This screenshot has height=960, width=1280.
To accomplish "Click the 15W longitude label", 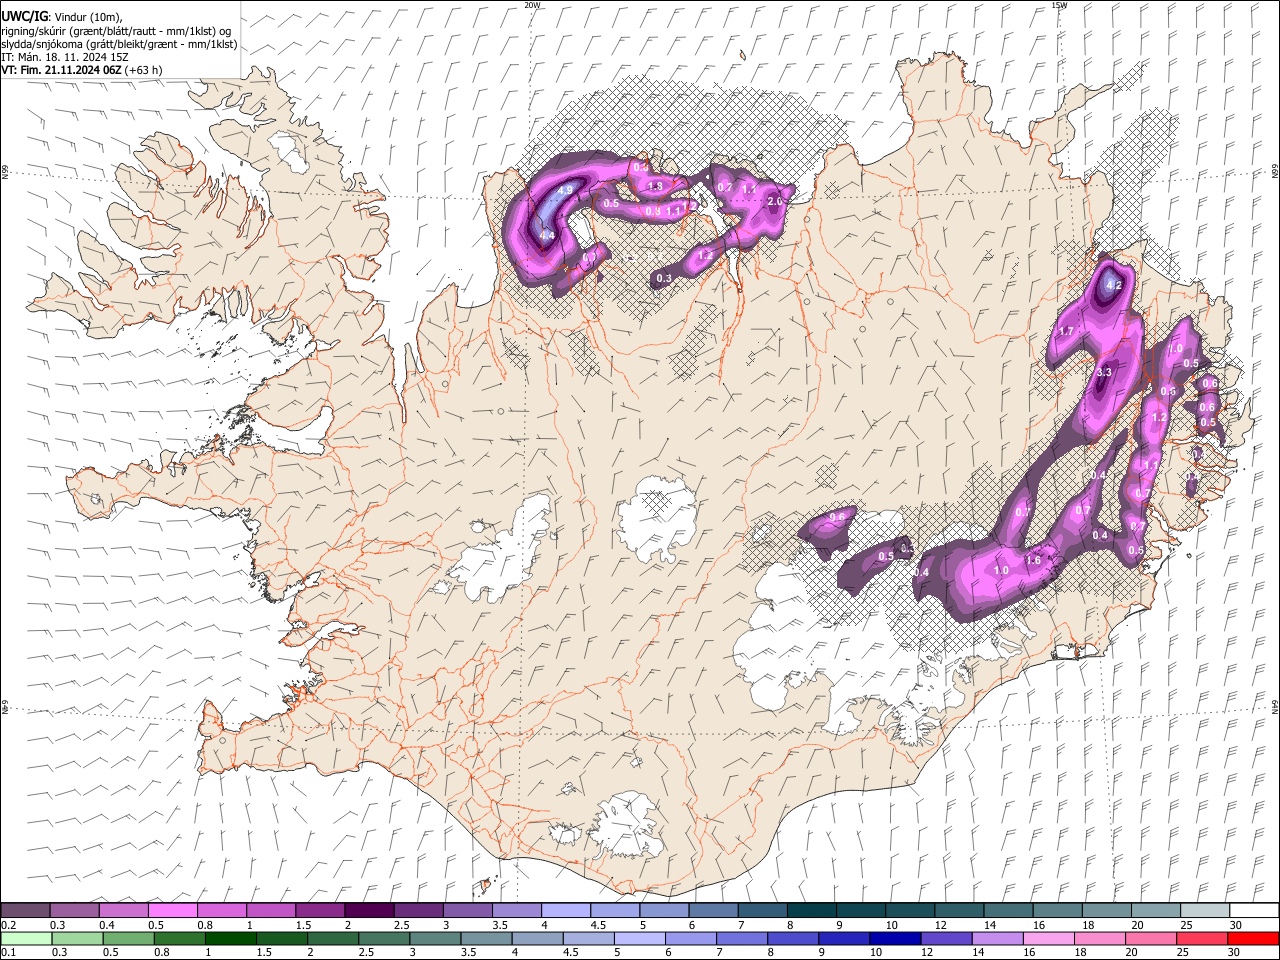I will click(x=1059, y=5).
